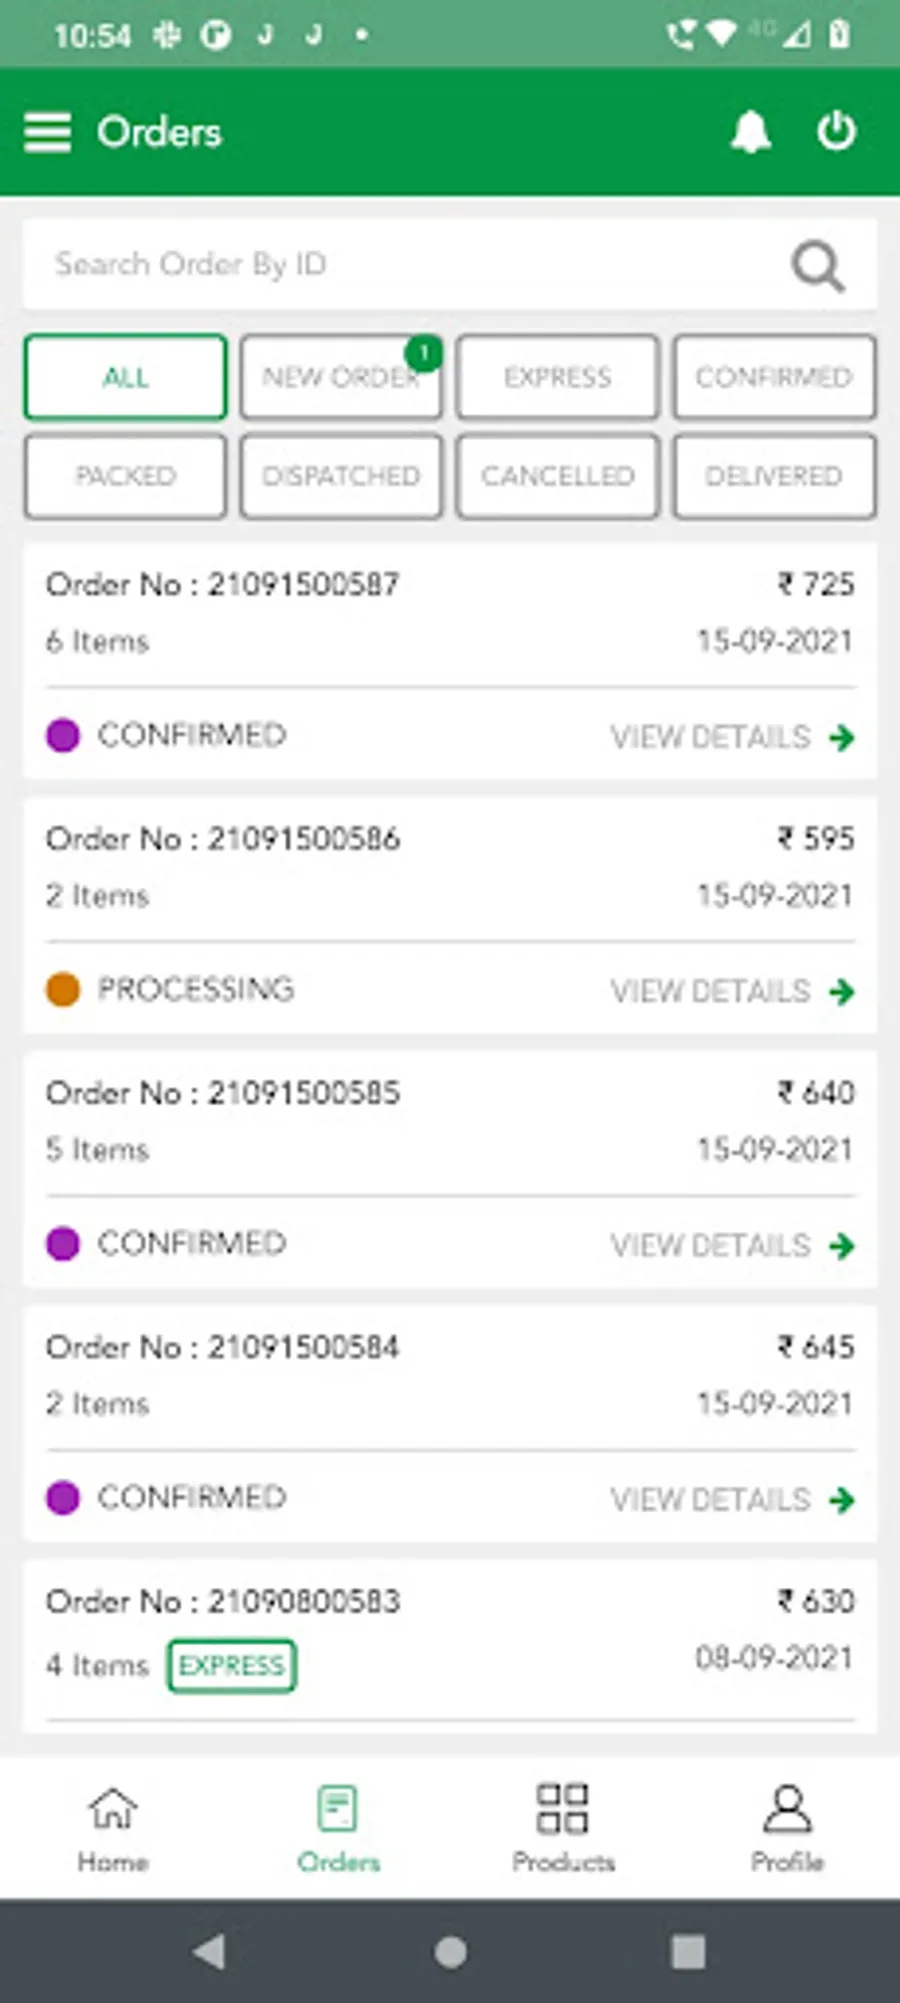Show DELIVERED orders
The height and width of the screenshot is (2003, 900).
pos(774,476)
